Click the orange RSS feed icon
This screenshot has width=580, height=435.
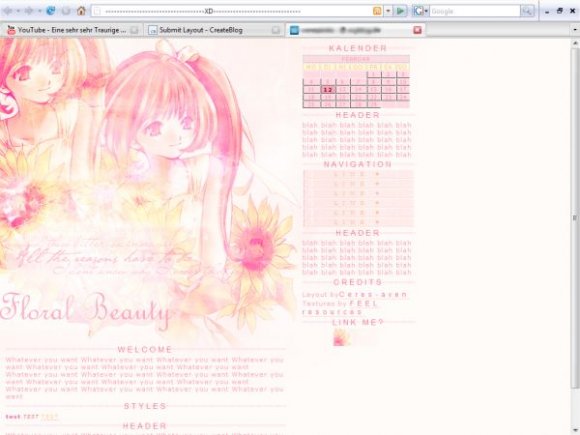[x=377, y=11]
